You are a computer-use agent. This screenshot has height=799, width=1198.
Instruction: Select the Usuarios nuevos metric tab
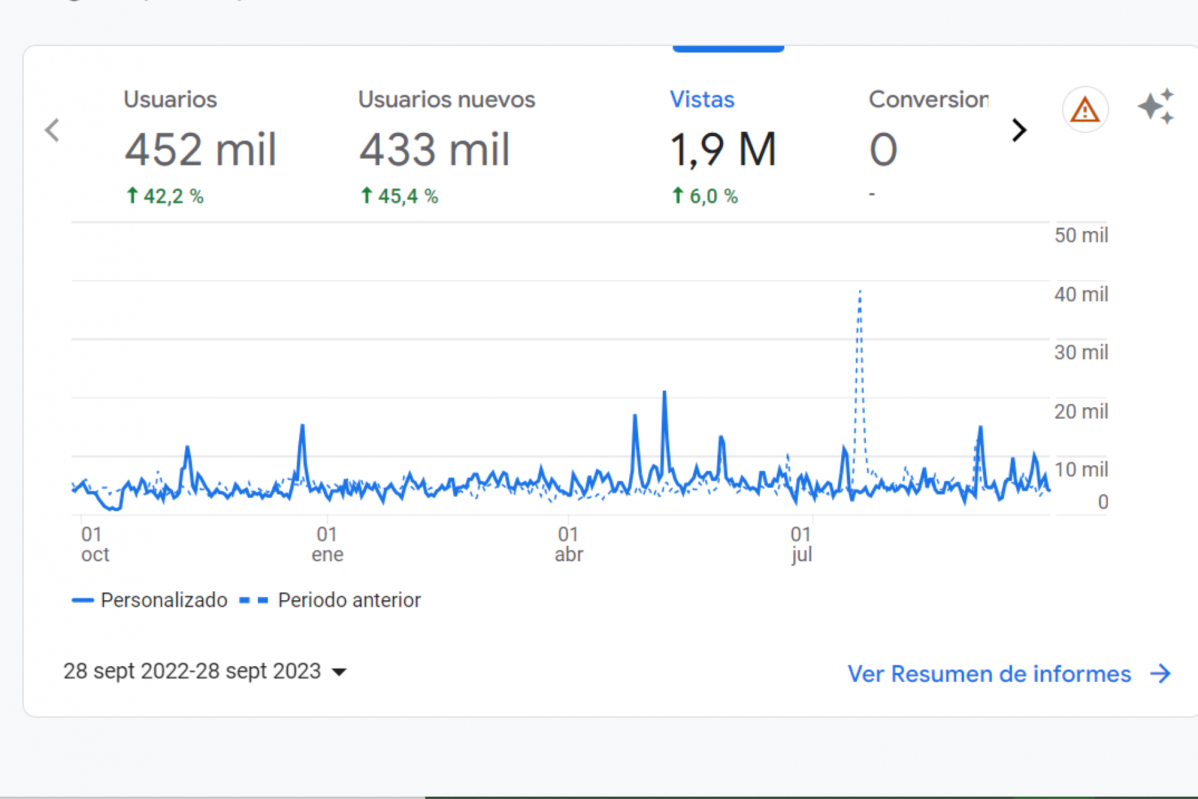447,147
